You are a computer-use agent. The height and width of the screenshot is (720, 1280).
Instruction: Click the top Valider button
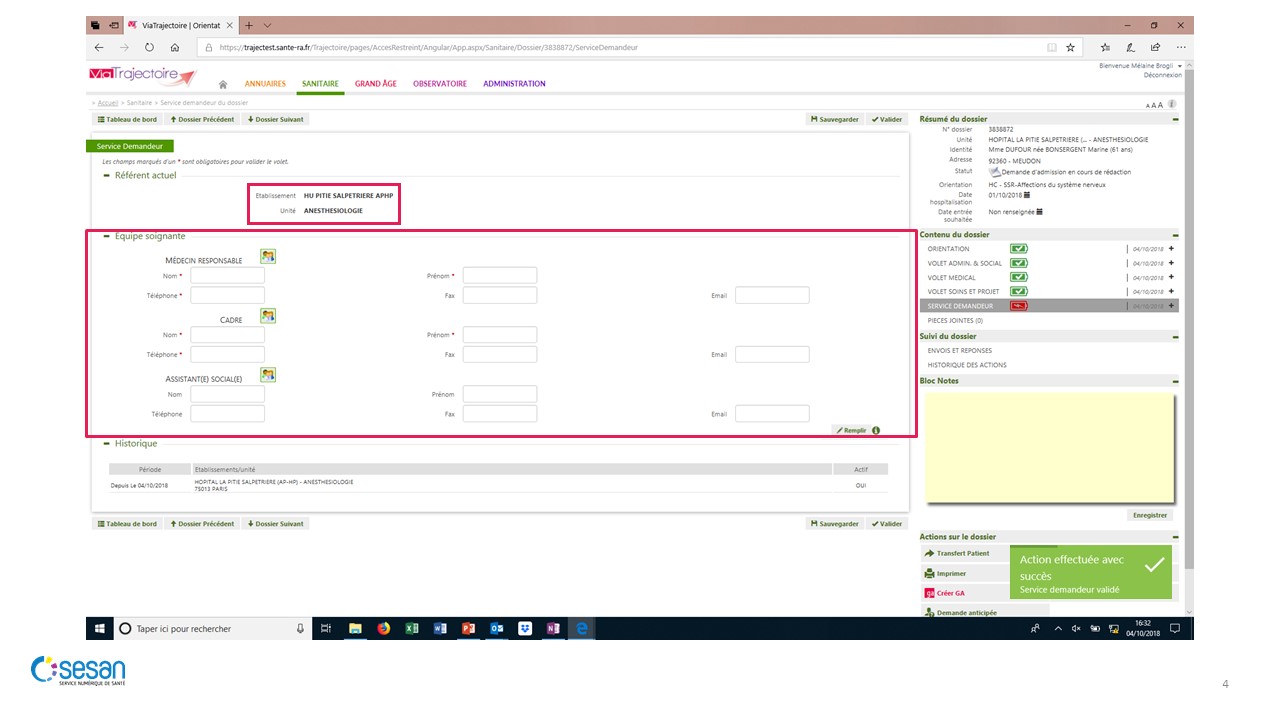886,119
